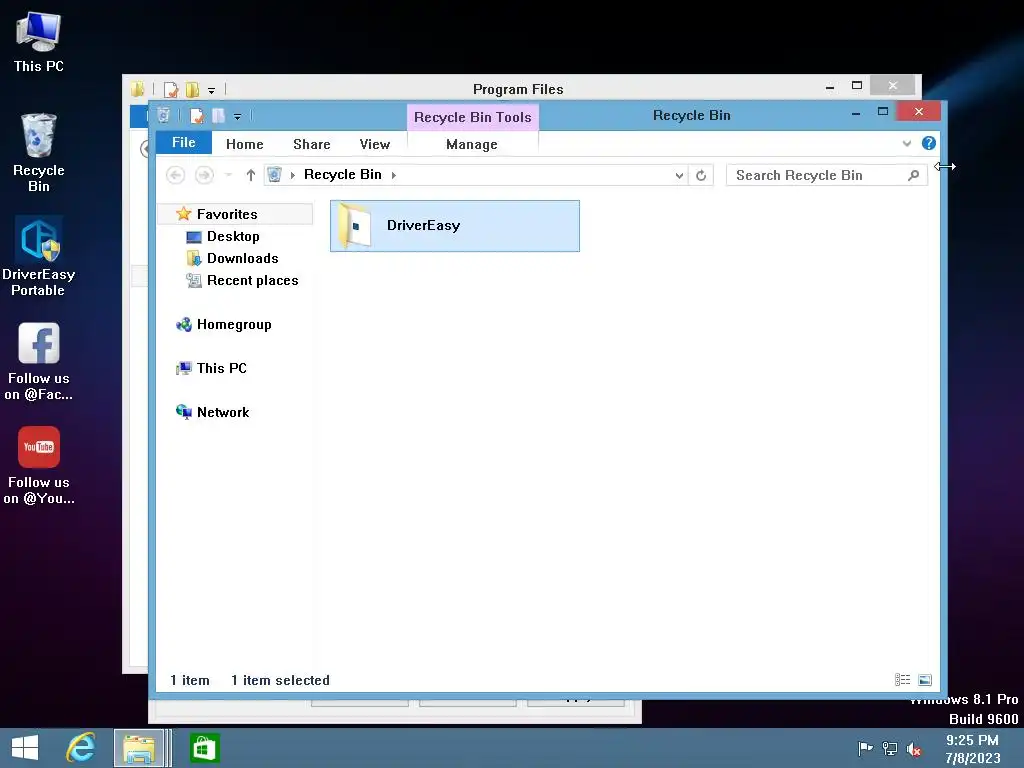Close the Recycle Bin window
The width and height of the screenshot is (1024, 768).
click(x=919, y=112)
